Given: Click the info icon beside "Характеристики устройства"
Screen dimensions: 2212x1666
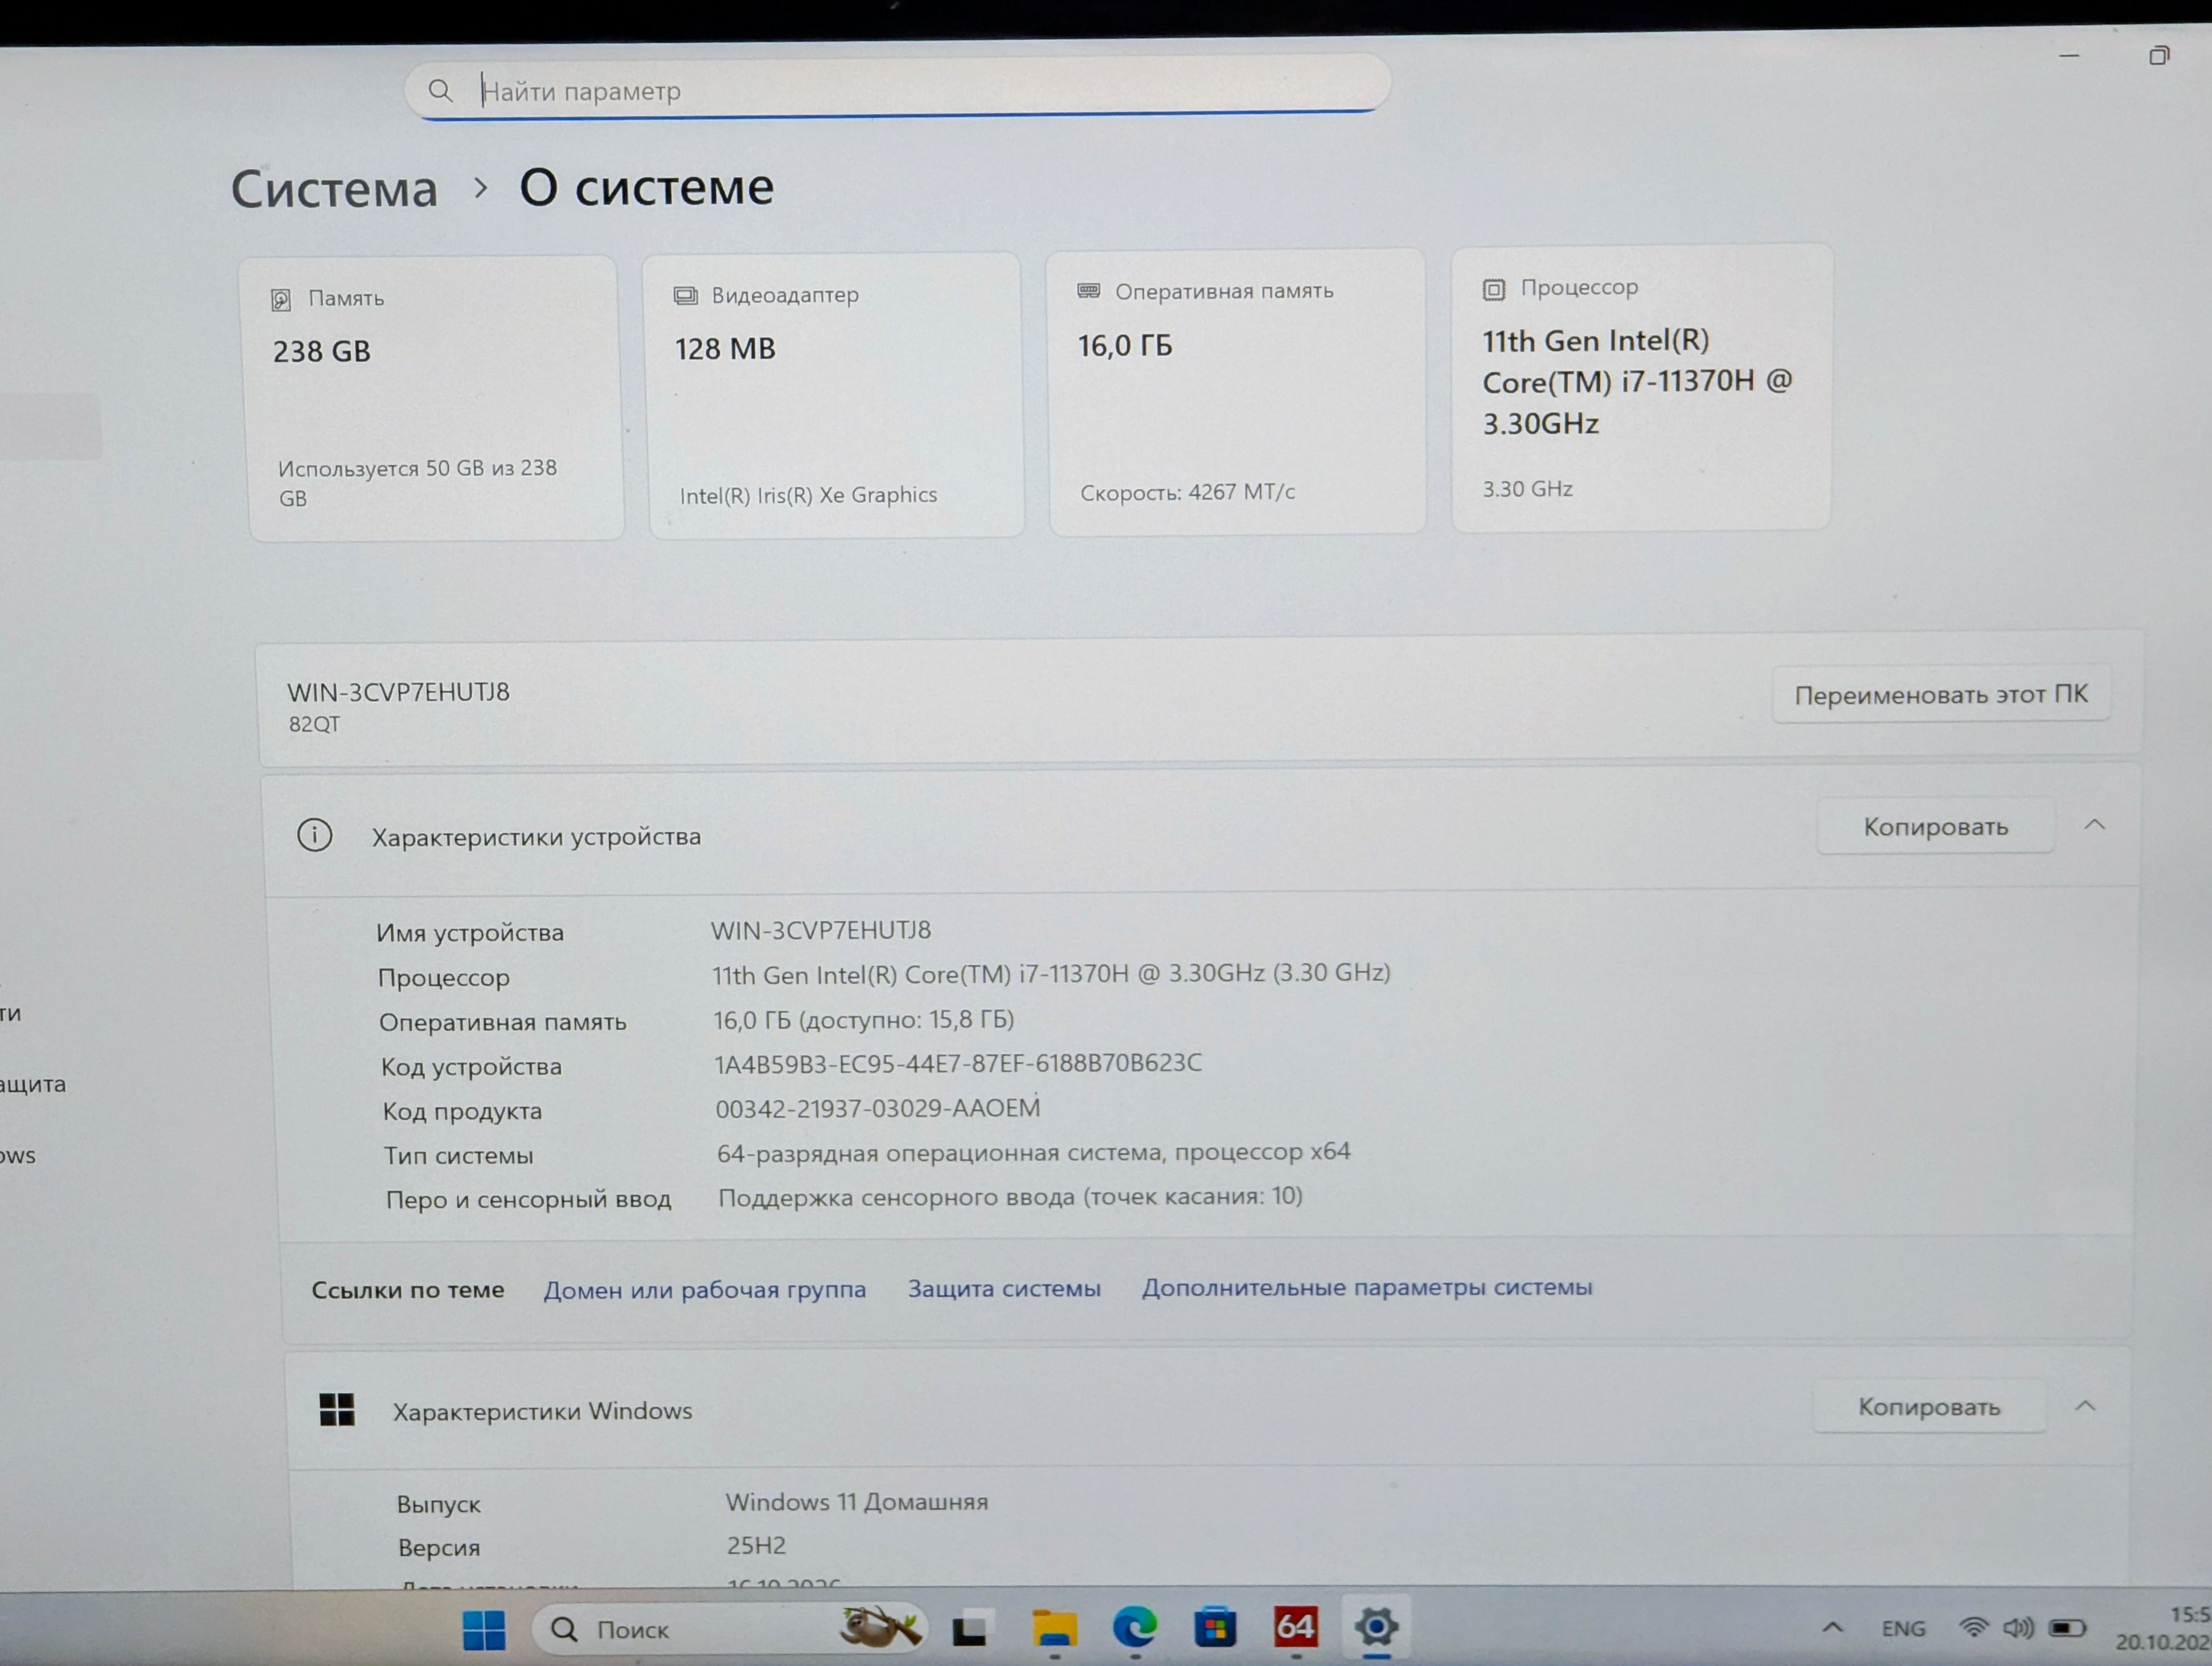Looking at the screenshot, I should pos(315,835).
